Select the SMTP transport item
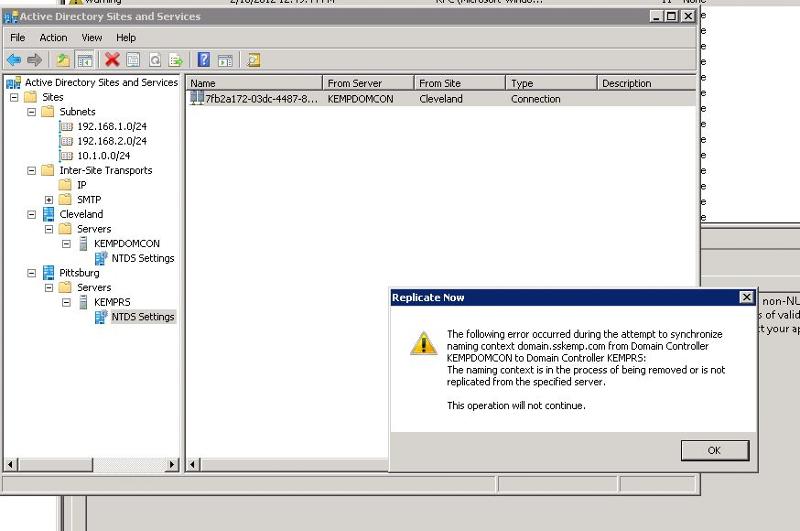The height and width of the screenshot is (531, 800). click(89, 199)
